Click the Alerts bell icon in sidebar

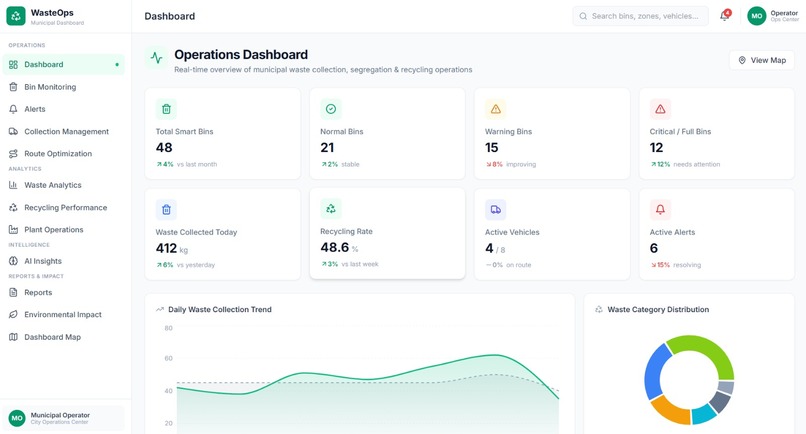coord(13,109)
